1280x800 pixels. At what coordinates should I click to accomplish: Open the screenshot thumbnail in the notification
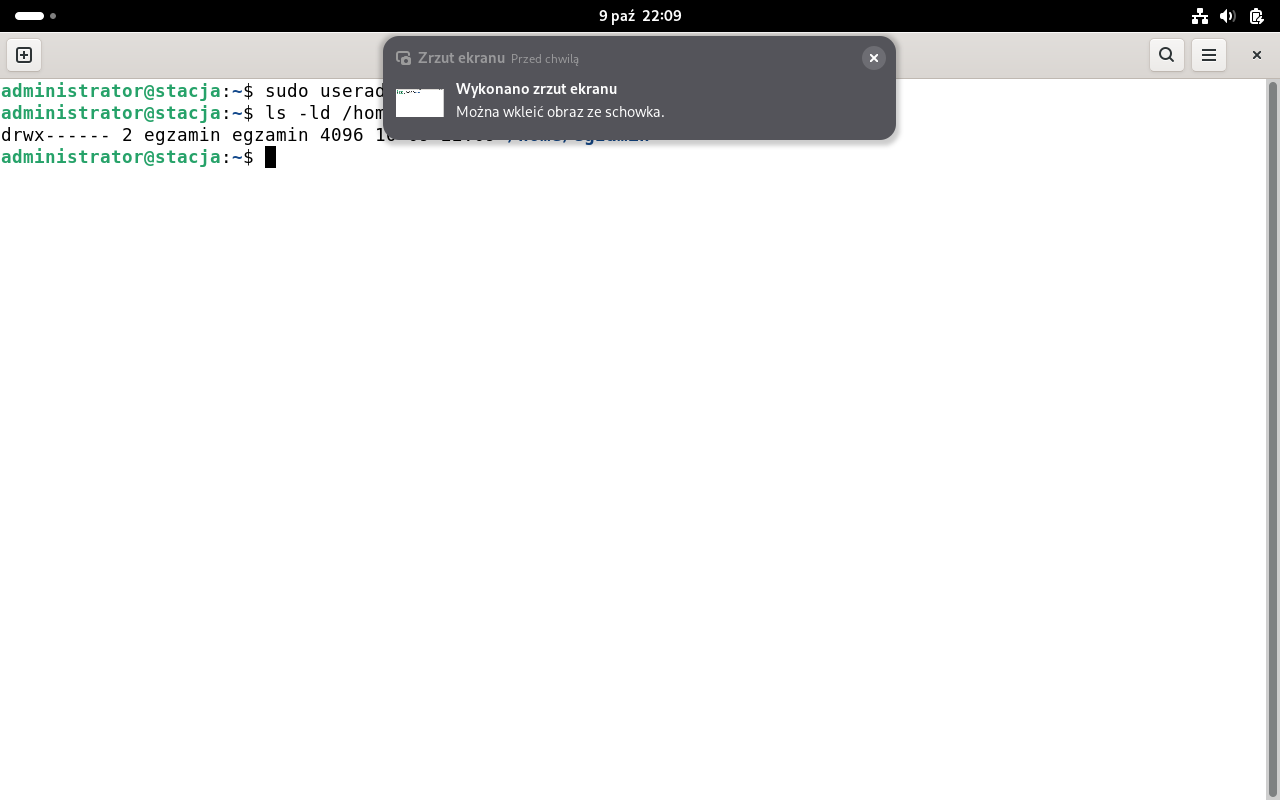click(x=420, y=102)
